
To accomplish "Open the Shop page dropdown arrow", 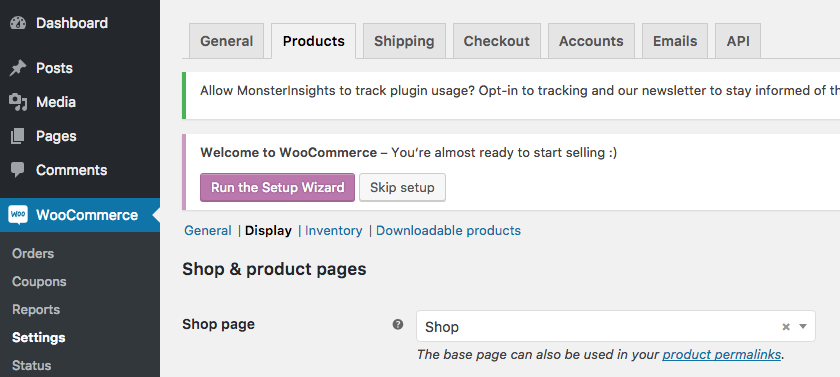I will tap(802, 326).
